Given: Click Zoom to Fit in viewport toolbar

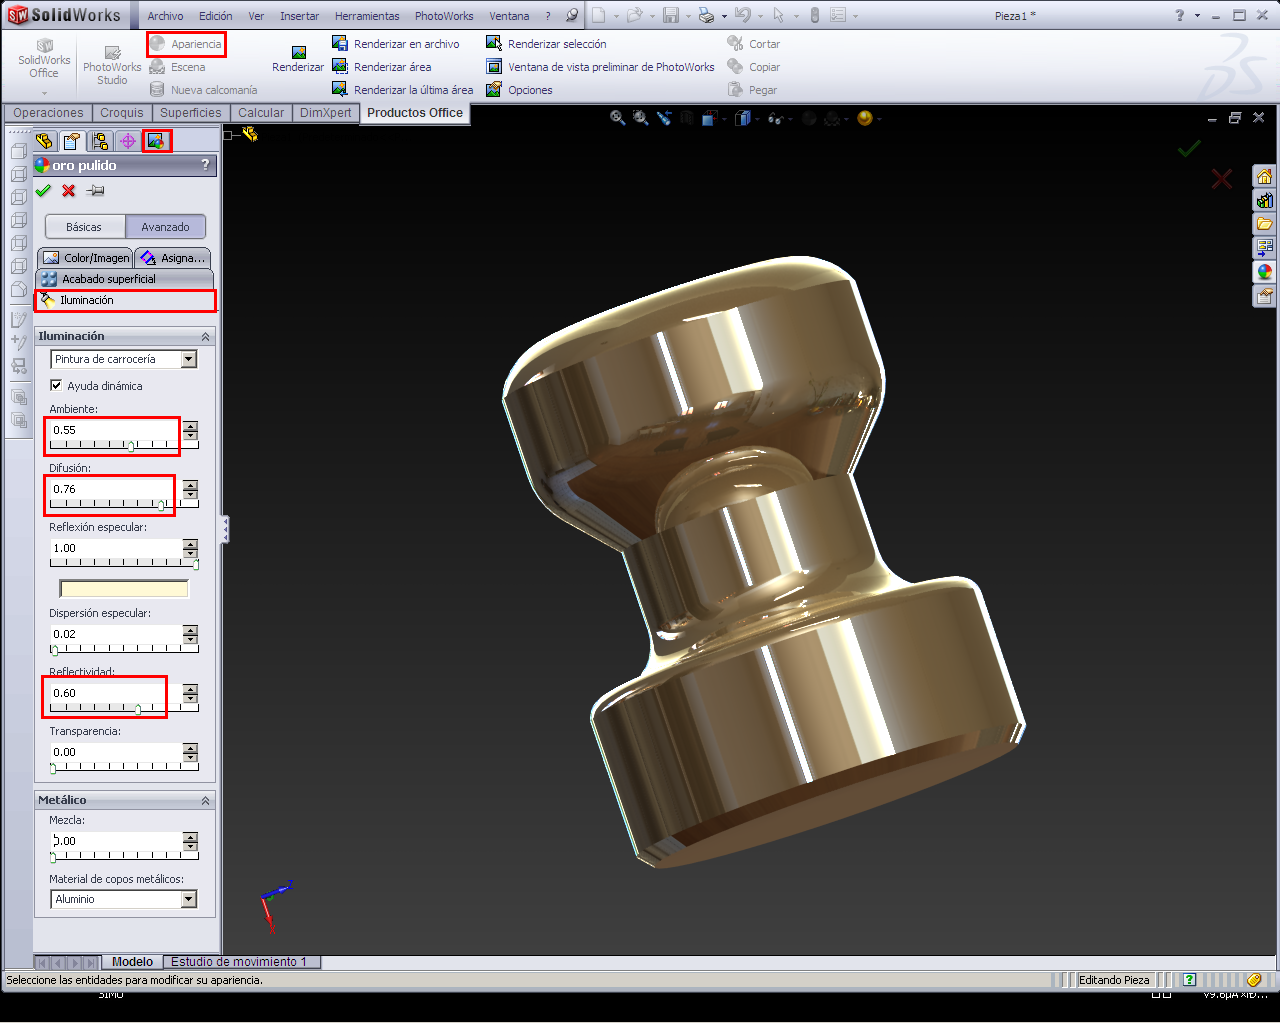Looking at the screenshot, I should click(618, 118).
